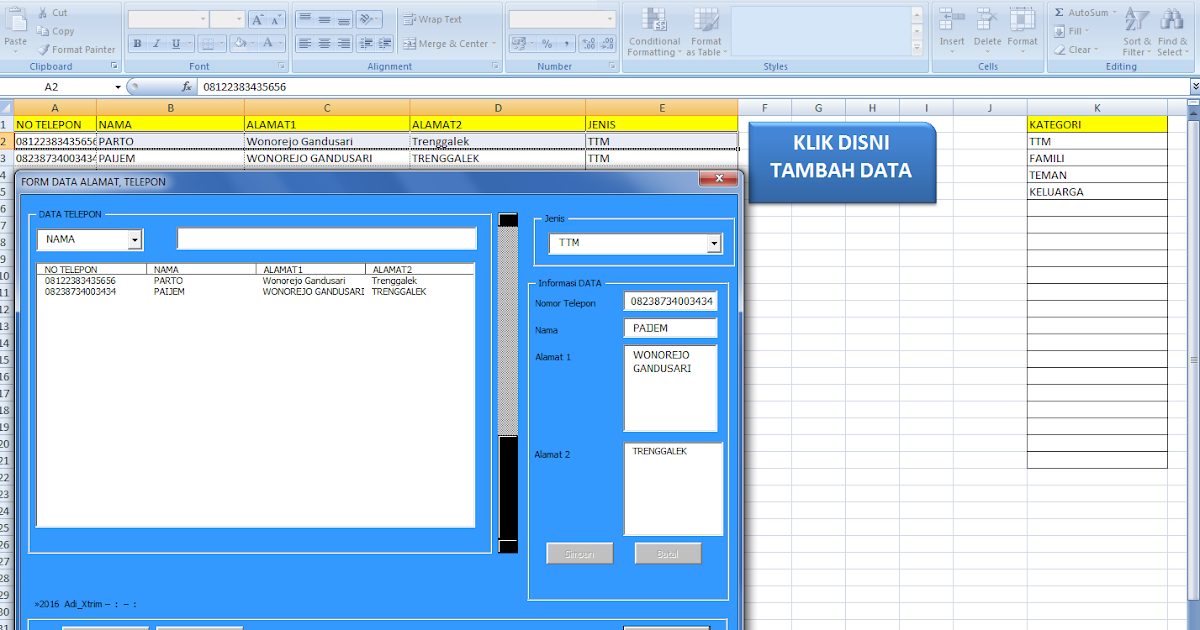
Task: Click the Decrease Decimal icon
Action: point(607,44)
